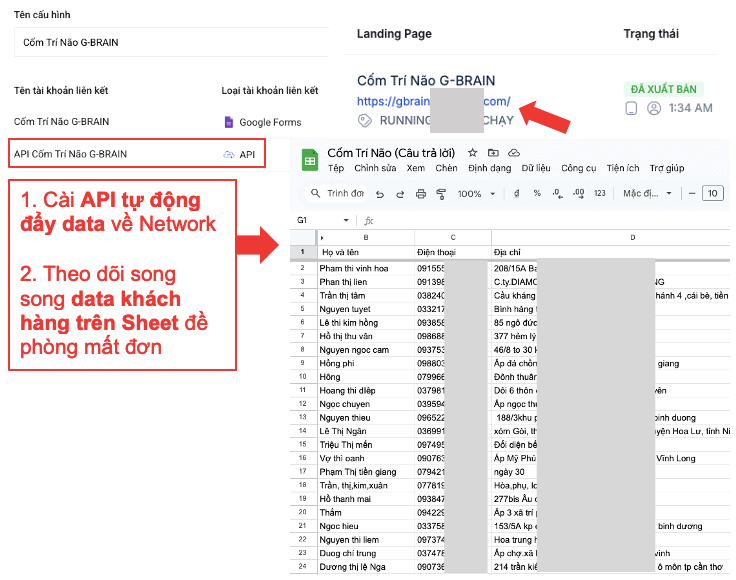The height and width of the screenshot is (580, 736).
Task: Click the fx formula icon
Action: click(x=369, y=221)
